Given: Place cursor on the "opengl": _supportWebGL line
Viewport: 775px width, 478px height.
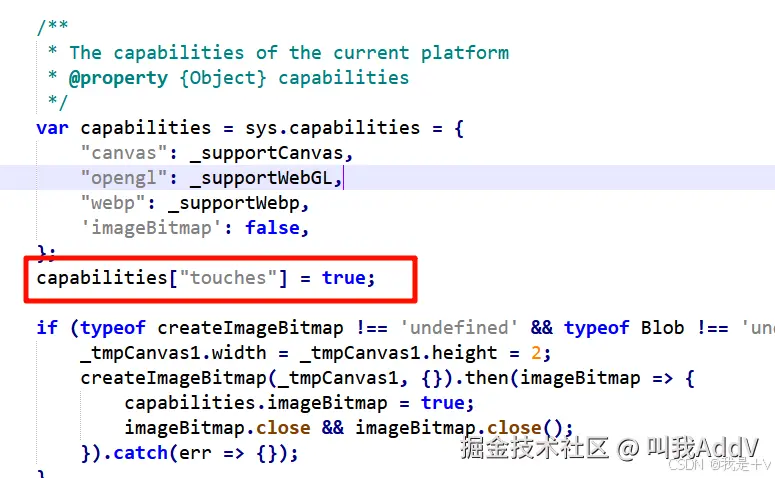Looking at the screenshot, I should coord(212,178).
